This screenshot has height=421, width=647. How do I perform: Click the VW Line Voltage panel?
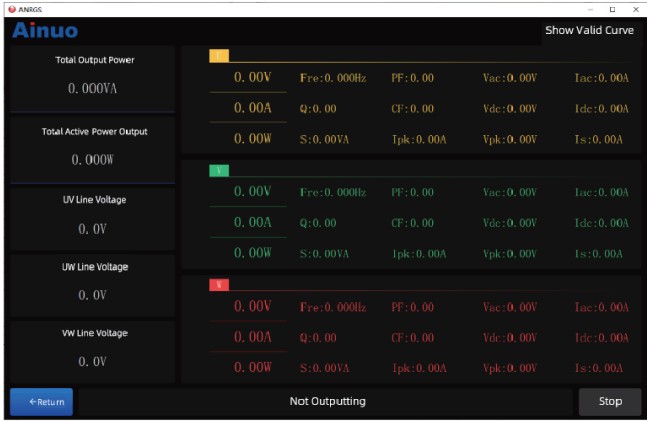(x=94, y=349)
